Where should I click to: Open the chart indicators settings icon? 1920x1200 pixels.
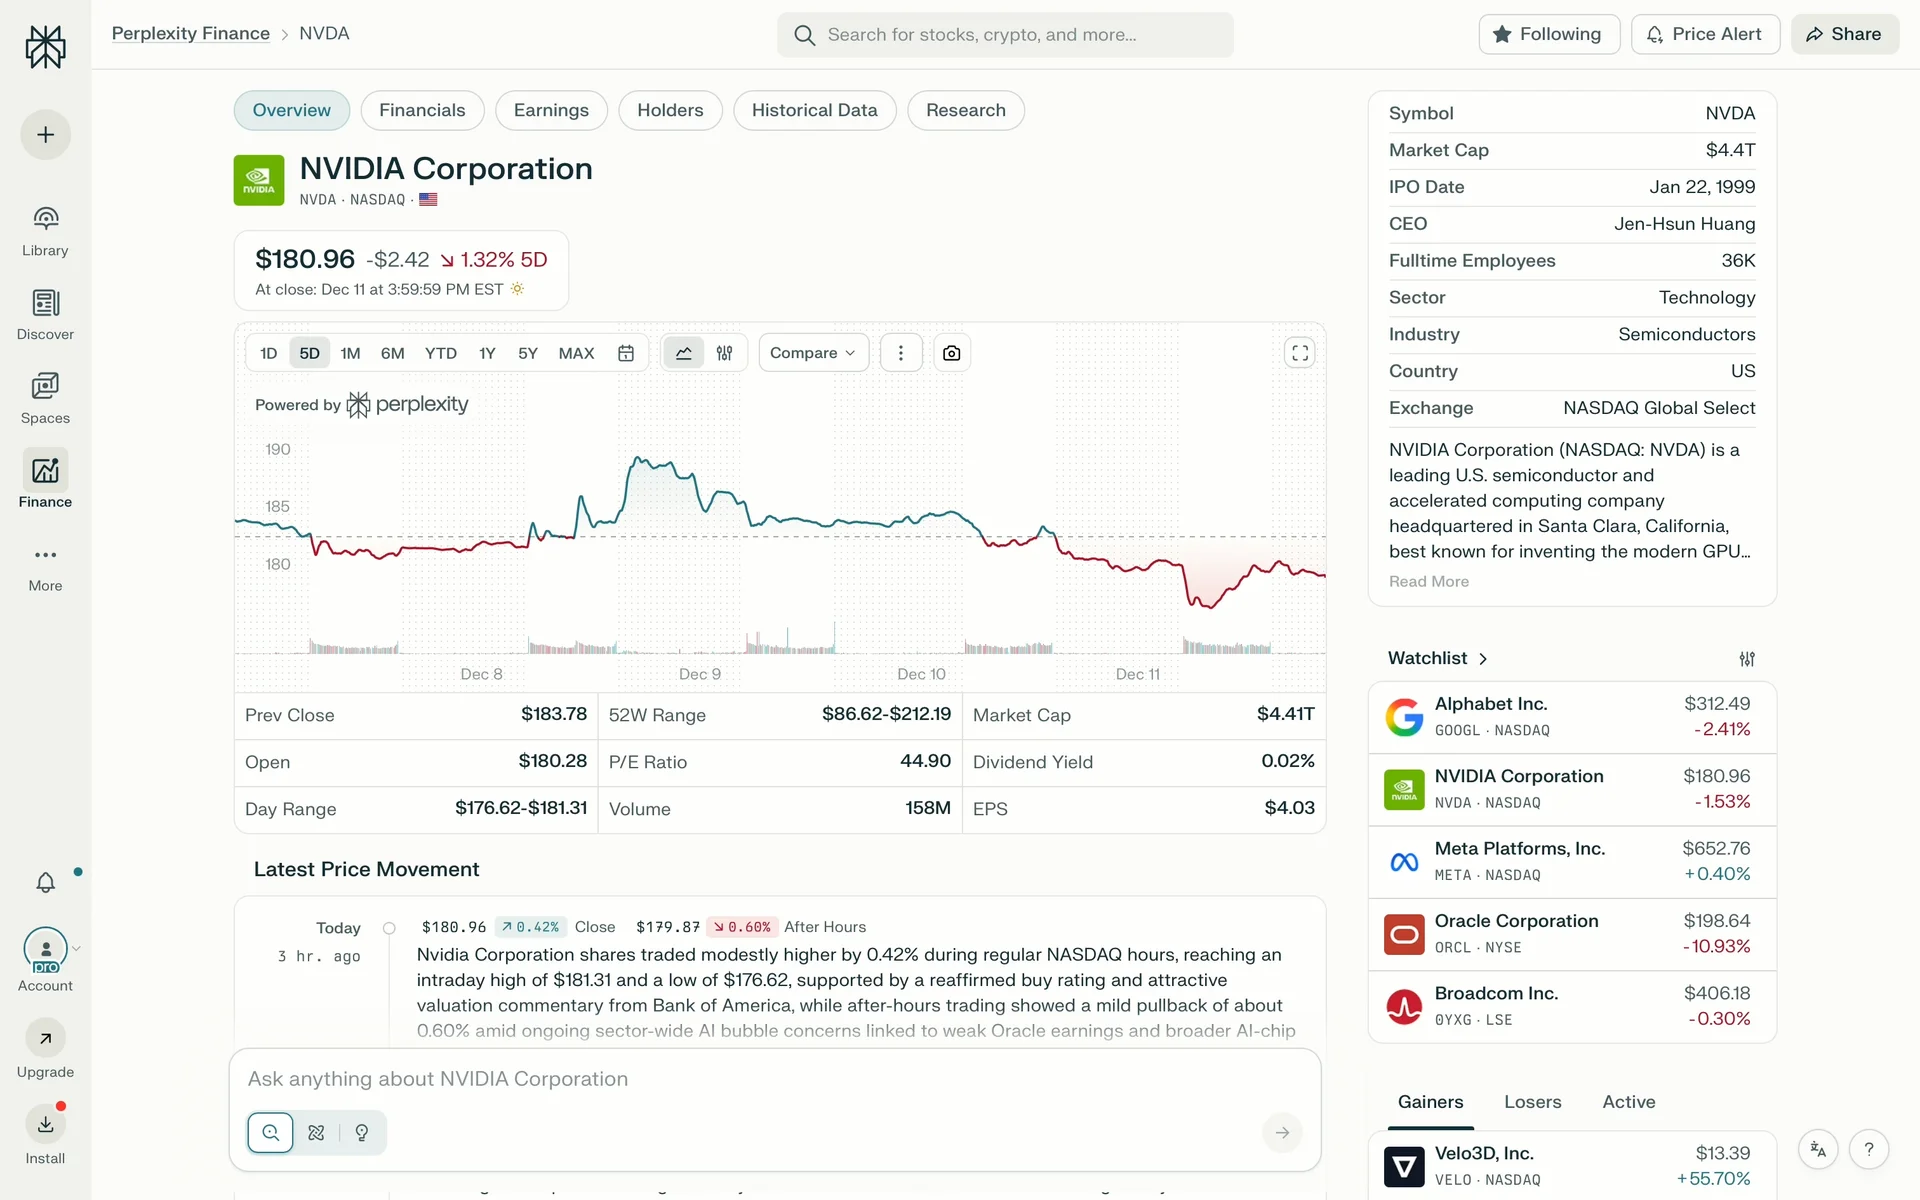pos(725,353)
